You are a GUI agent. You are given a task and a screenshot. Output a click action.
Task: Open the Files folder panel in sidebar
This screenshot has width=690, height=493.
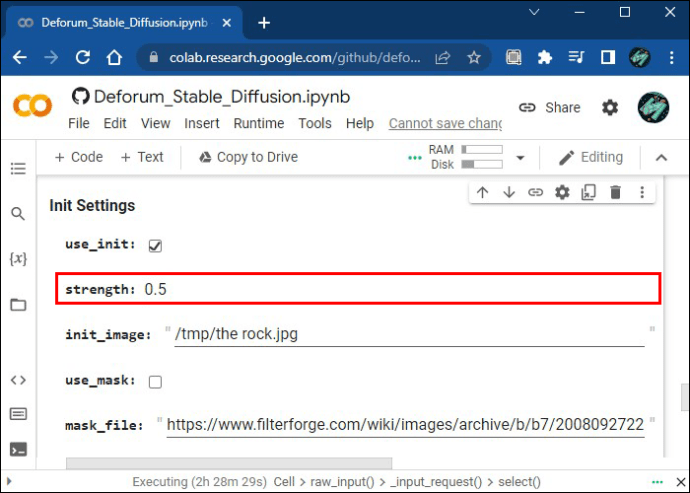(x=18, y=305)
